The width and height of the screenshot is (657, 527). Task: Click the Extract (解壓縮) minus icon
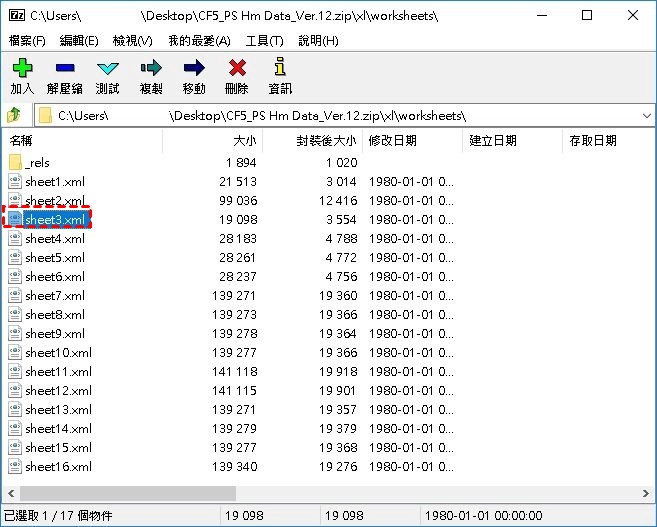(65, 67)
